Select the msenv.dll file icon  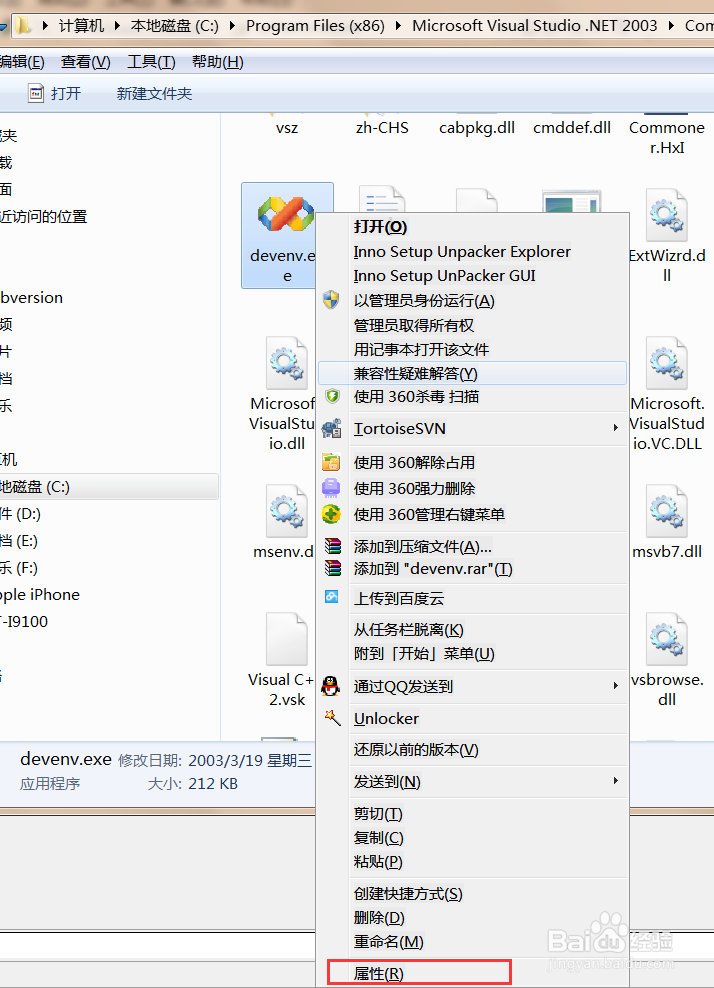point(287,511)
